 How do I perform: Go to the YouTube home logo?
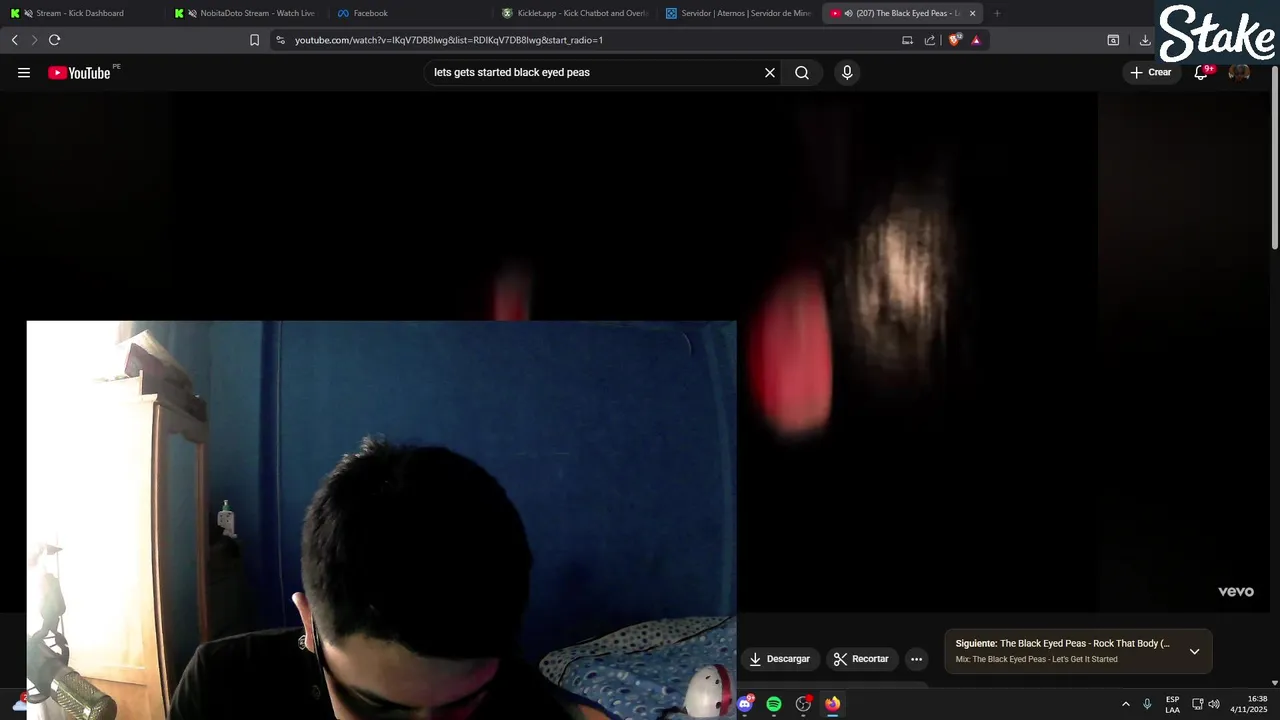click(80, 72)
